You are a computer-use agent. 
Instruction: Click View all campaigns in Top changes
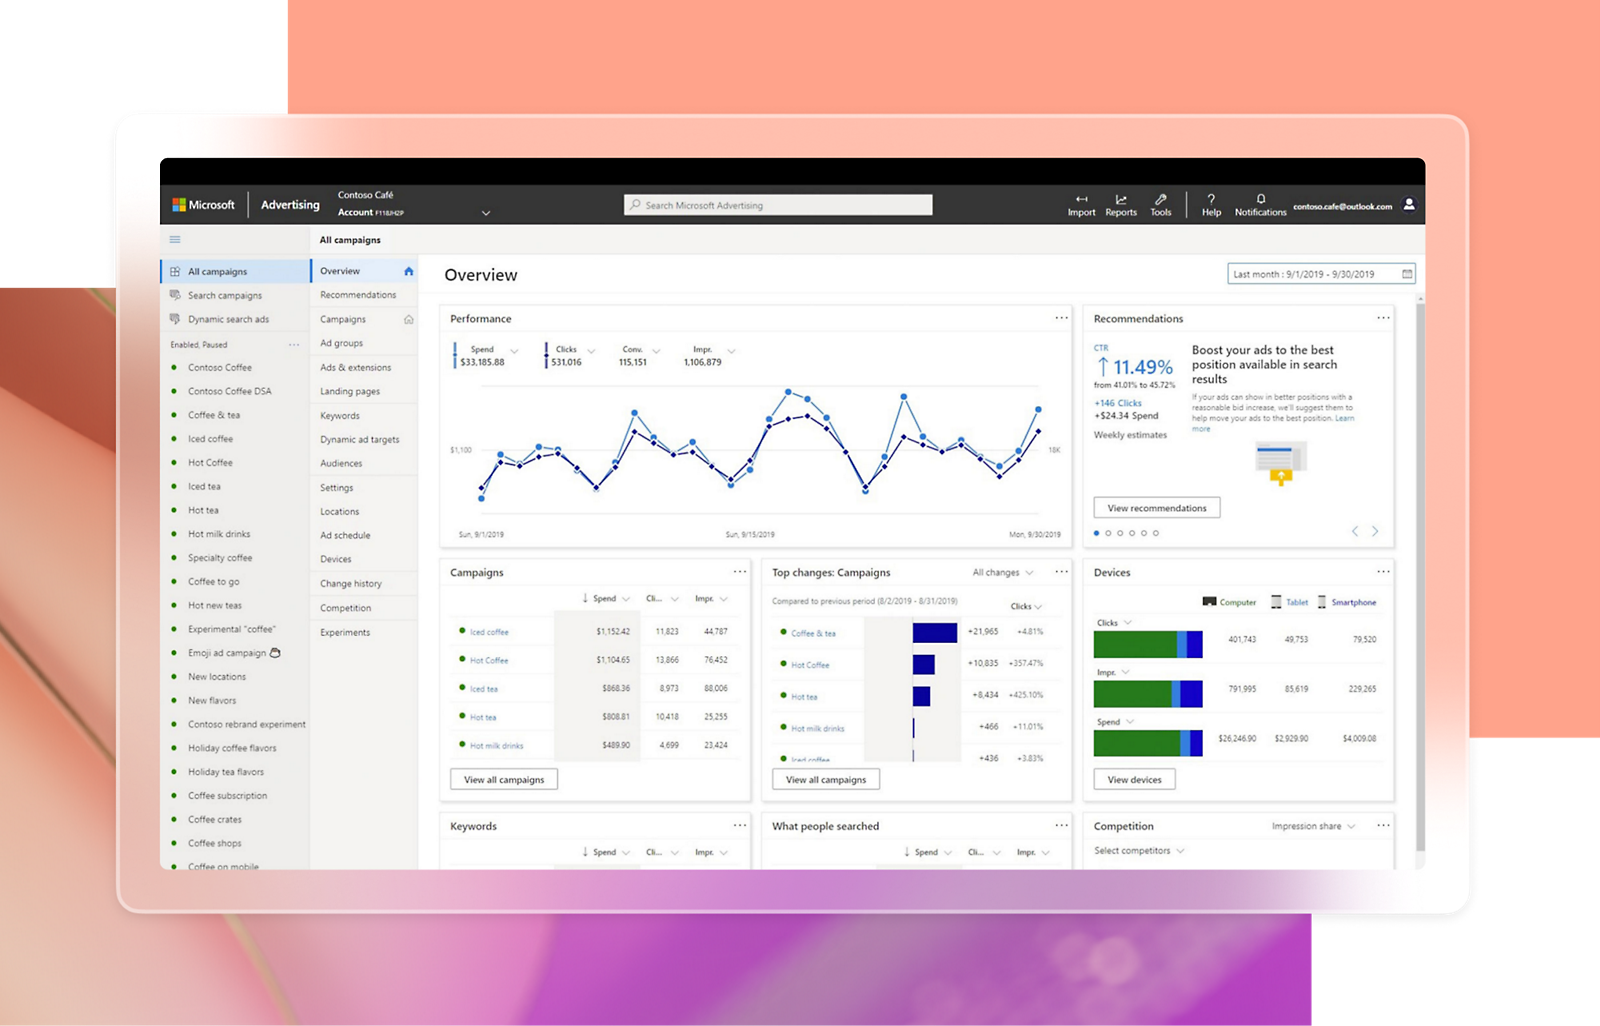pyautogui.click(x=826, y=779)
